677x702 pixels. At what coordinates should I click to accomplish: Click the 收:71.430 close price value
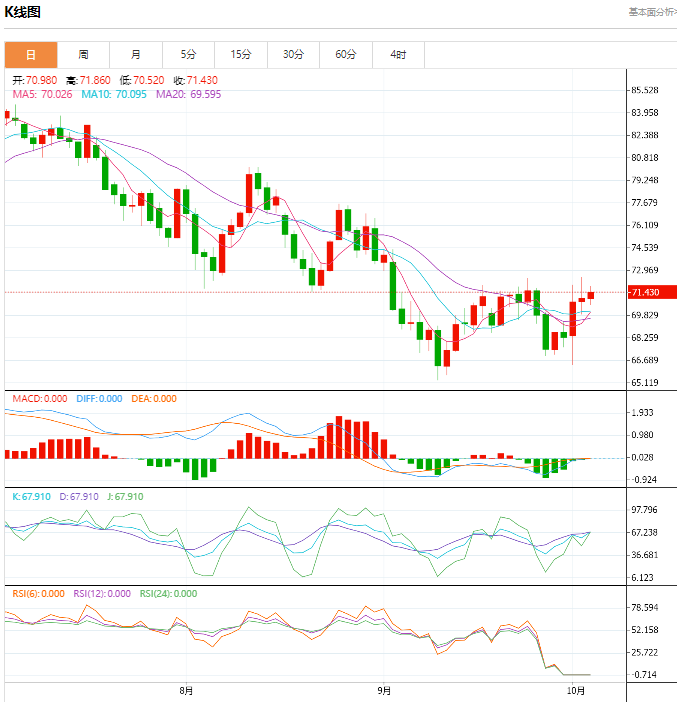[196, 81]
